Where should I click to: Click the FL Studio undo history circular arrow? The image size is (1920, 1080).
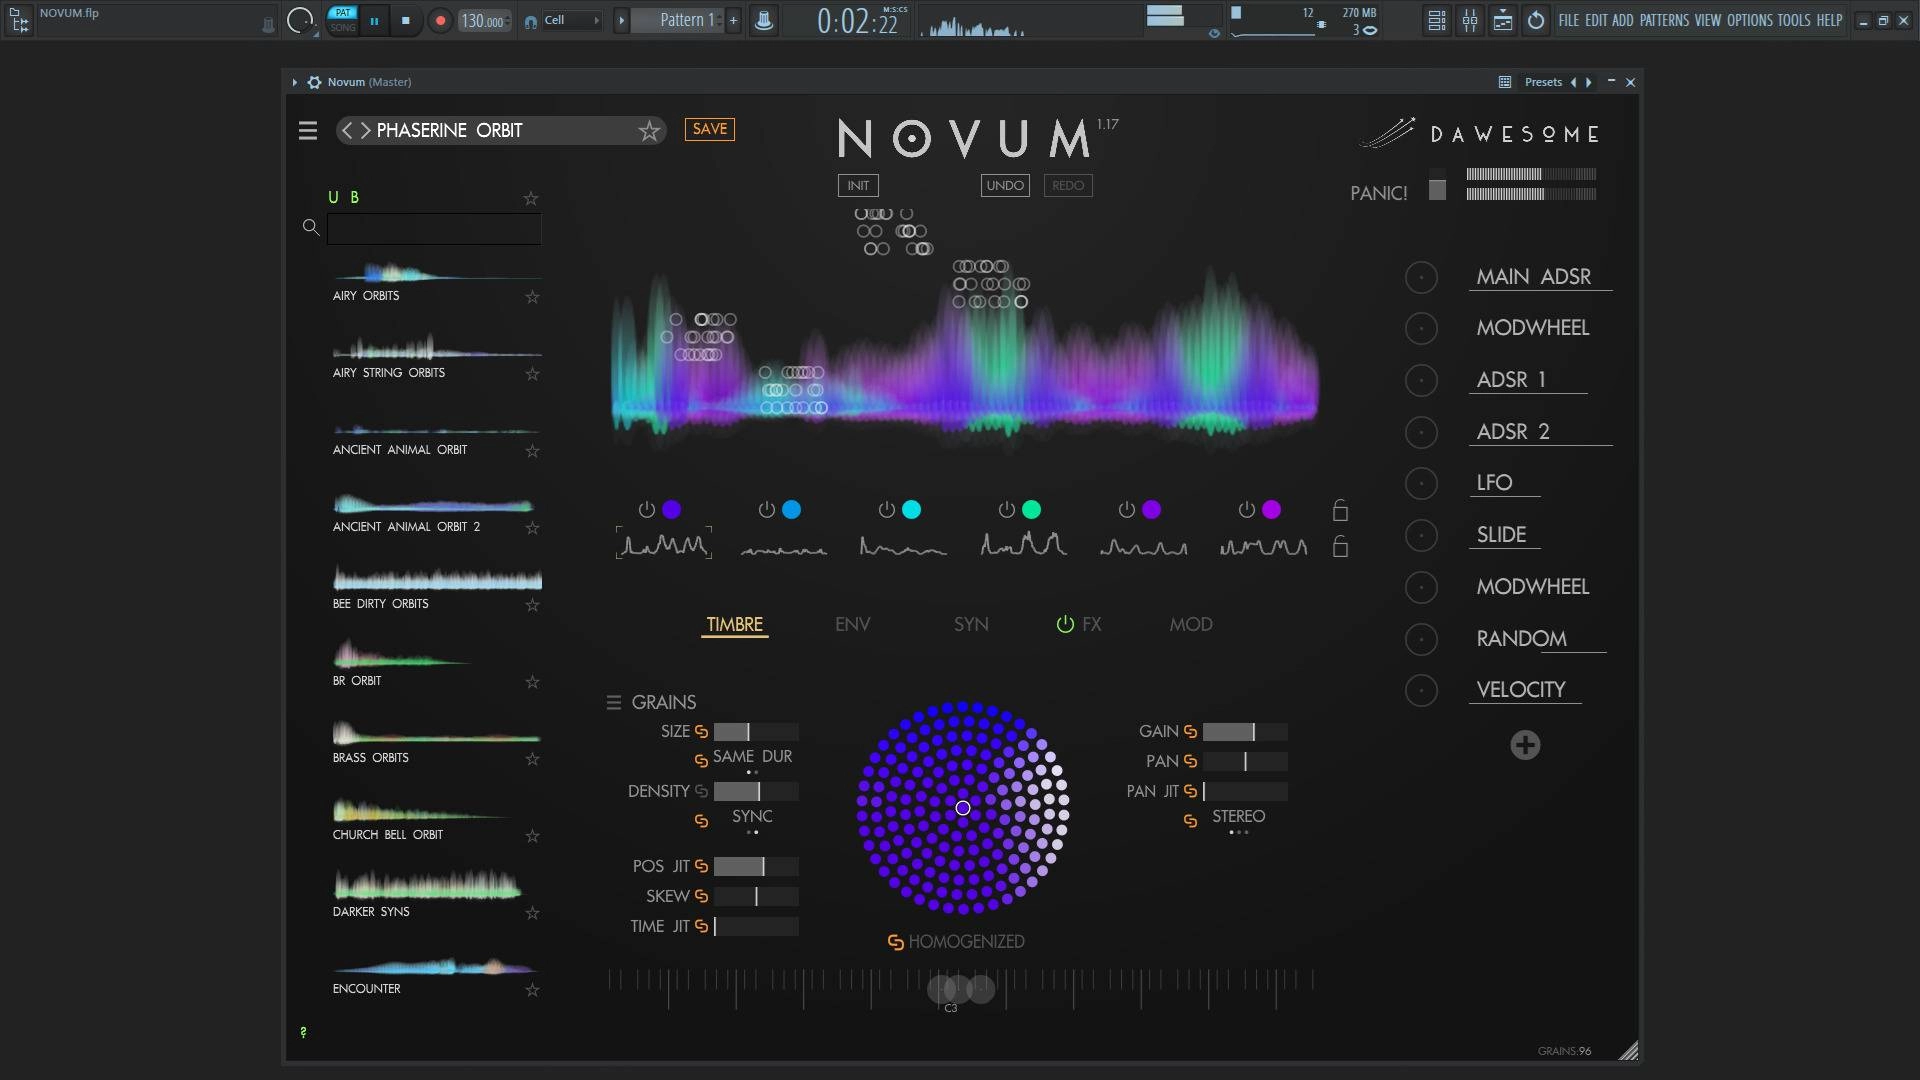(1536, 20)
